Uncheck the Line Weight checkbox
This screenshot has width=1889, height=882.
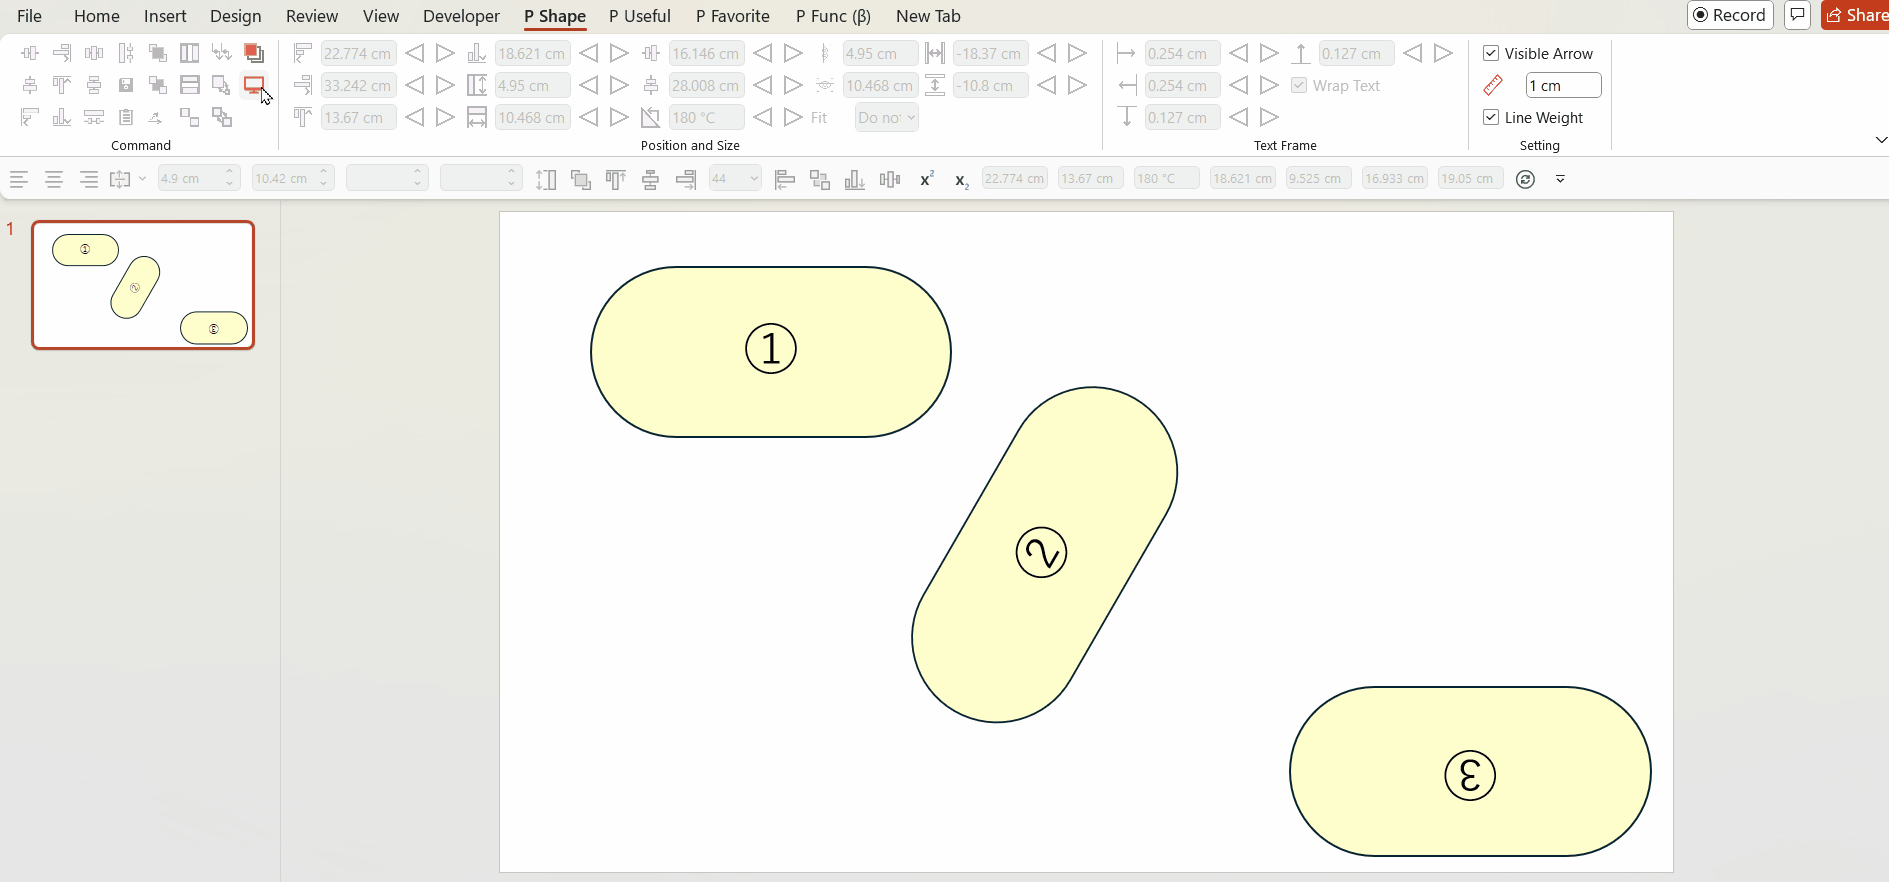pos(1491,117)
